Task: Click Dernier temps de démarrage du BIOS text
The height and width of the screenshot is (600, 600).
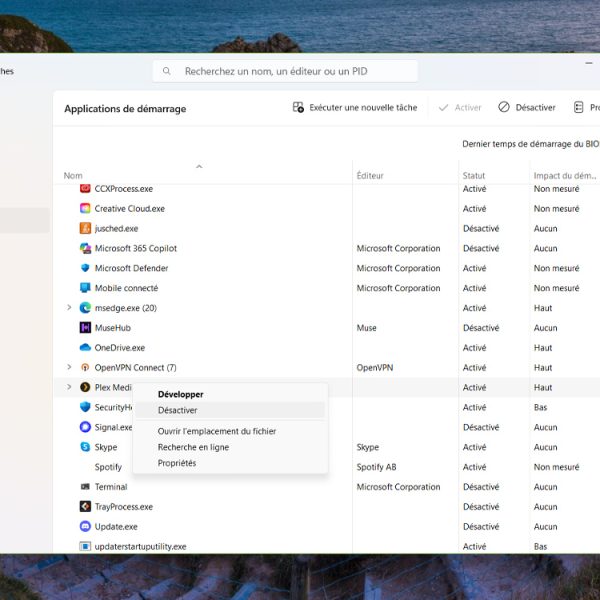Action: 531,144
